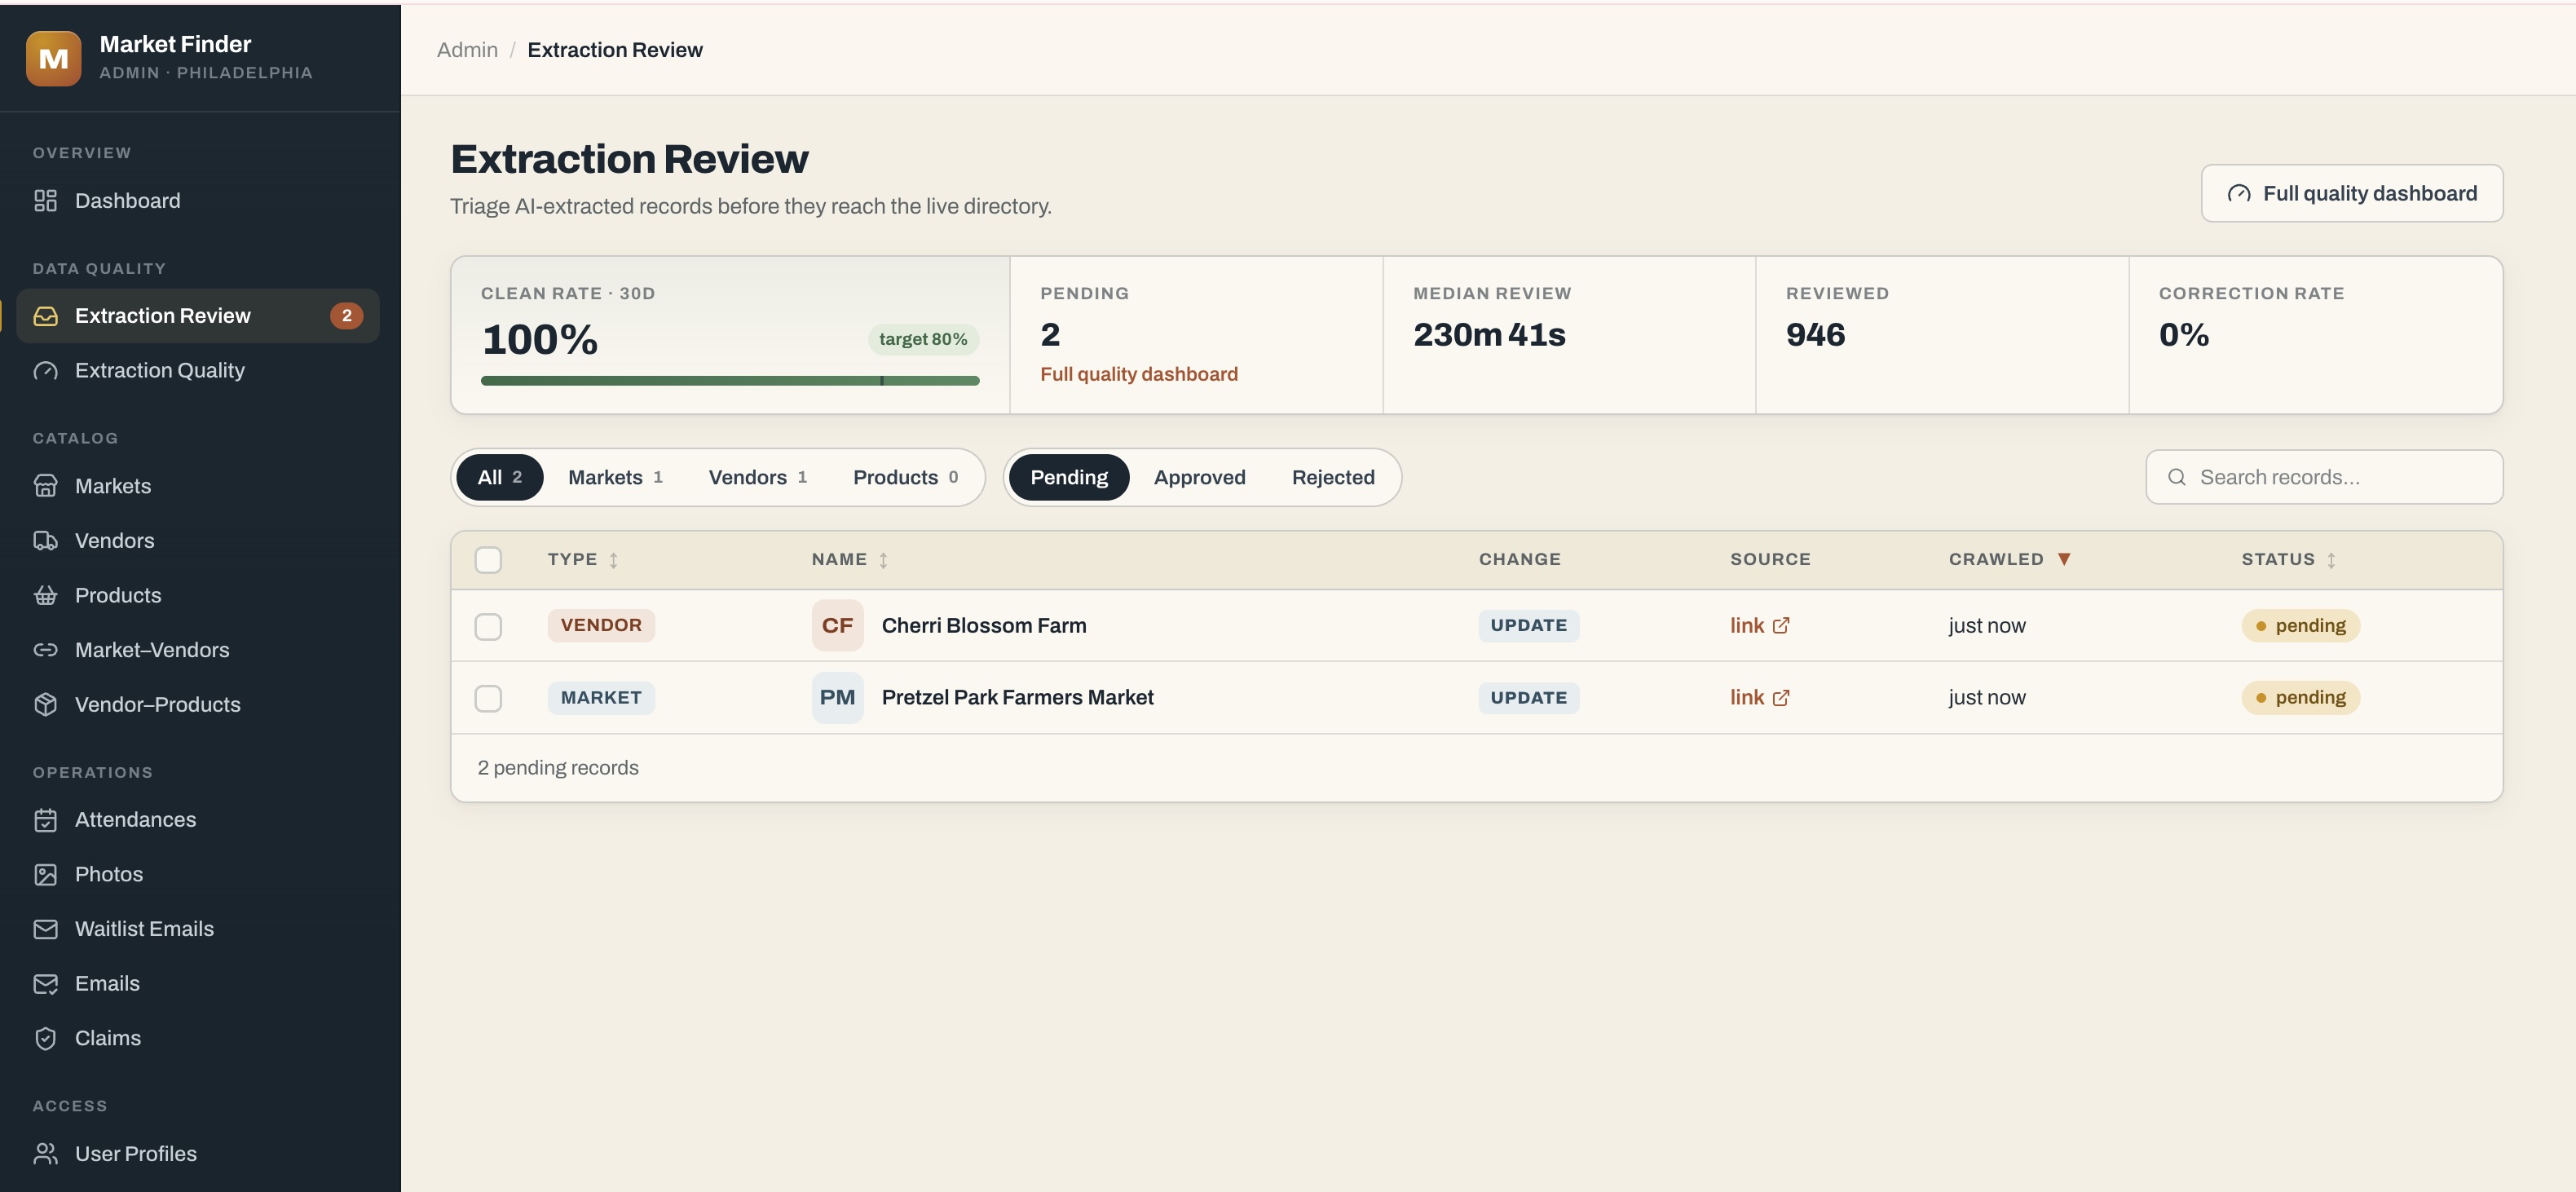Click the Waitlist Emails envelope icon
Image resolution: width=2576 pixels, height=1192 pixels.
tap(45, 929)
